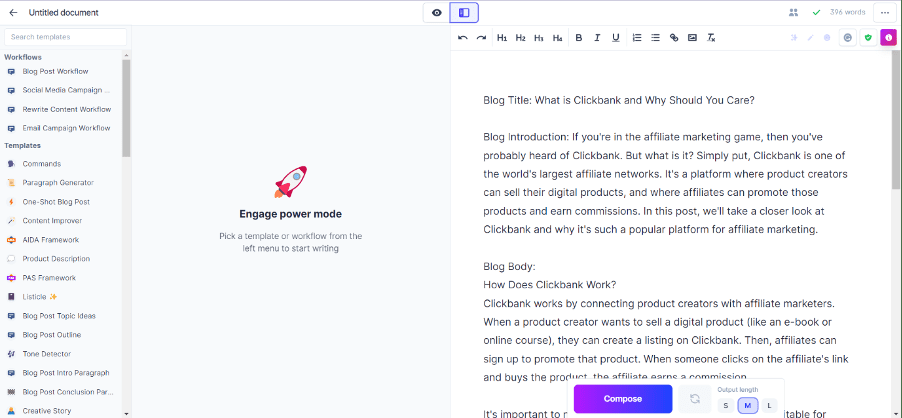This screenshot has height=418, width=902.
Task: Click the 'Blog Body:' line
Action: (x=510, y=267)
